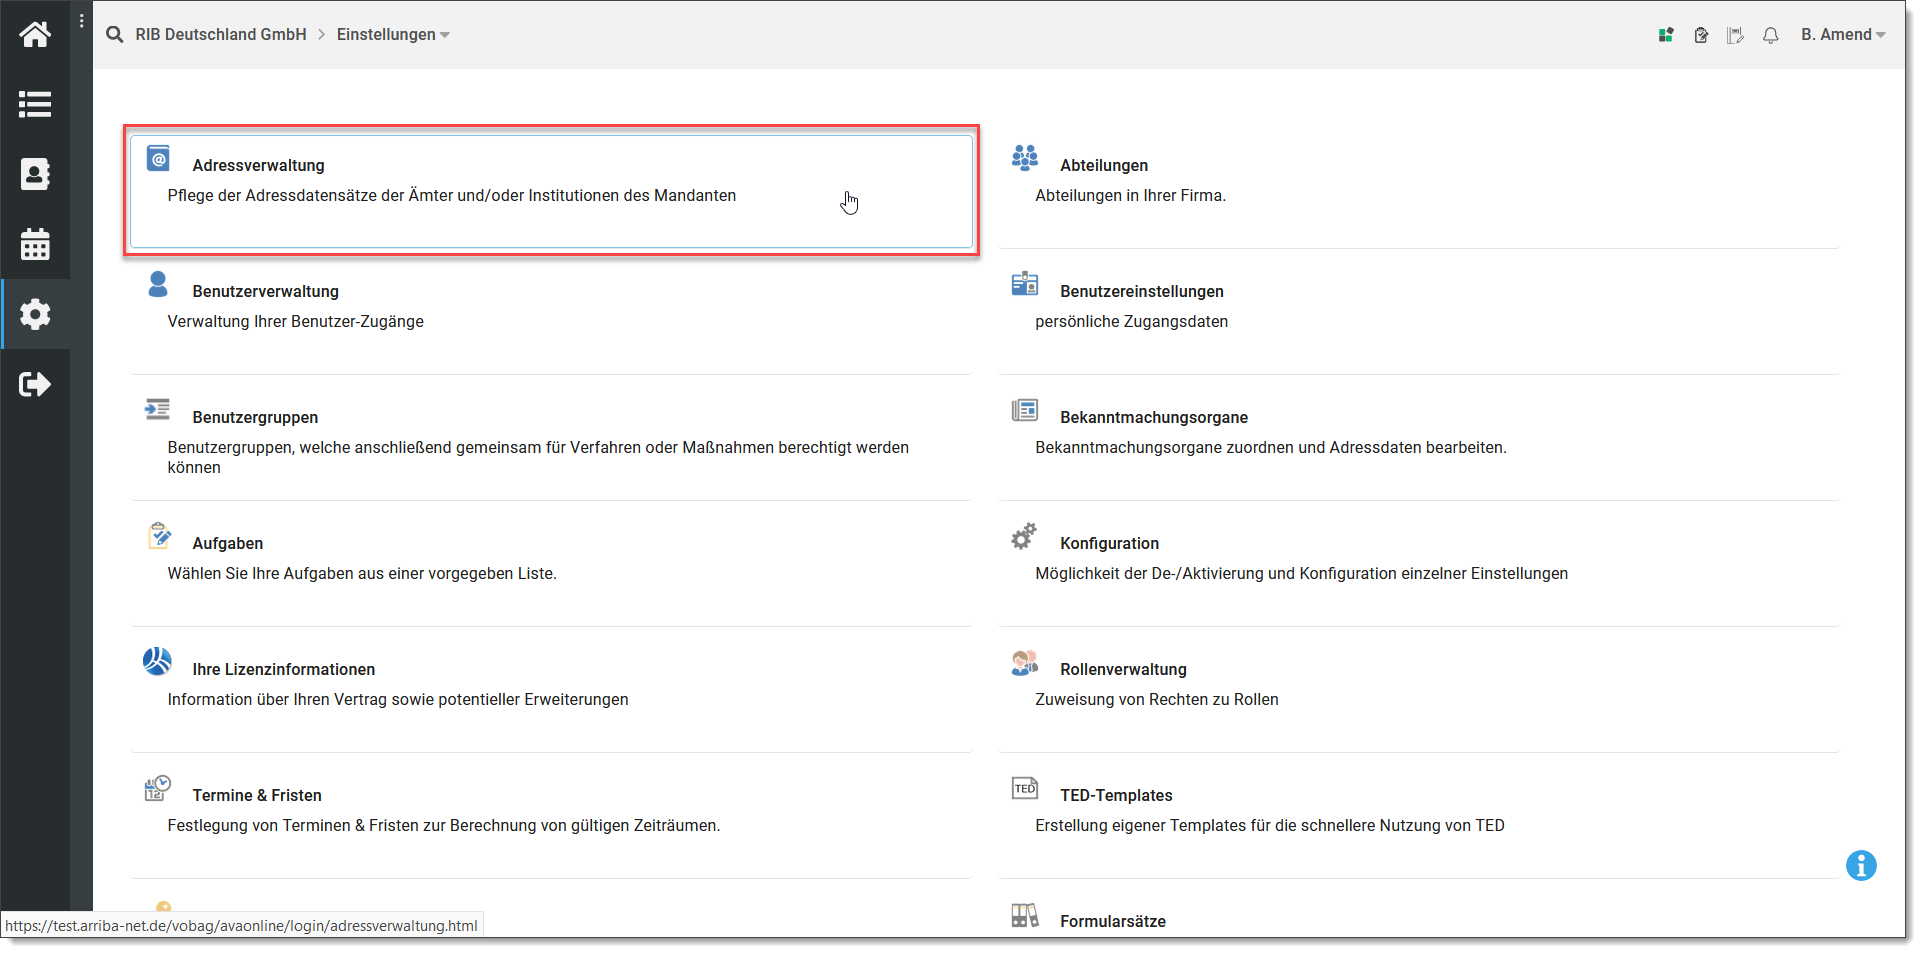Log out using the sidebar exit icon
1921x953 pixels.
[x=35, y=384]
